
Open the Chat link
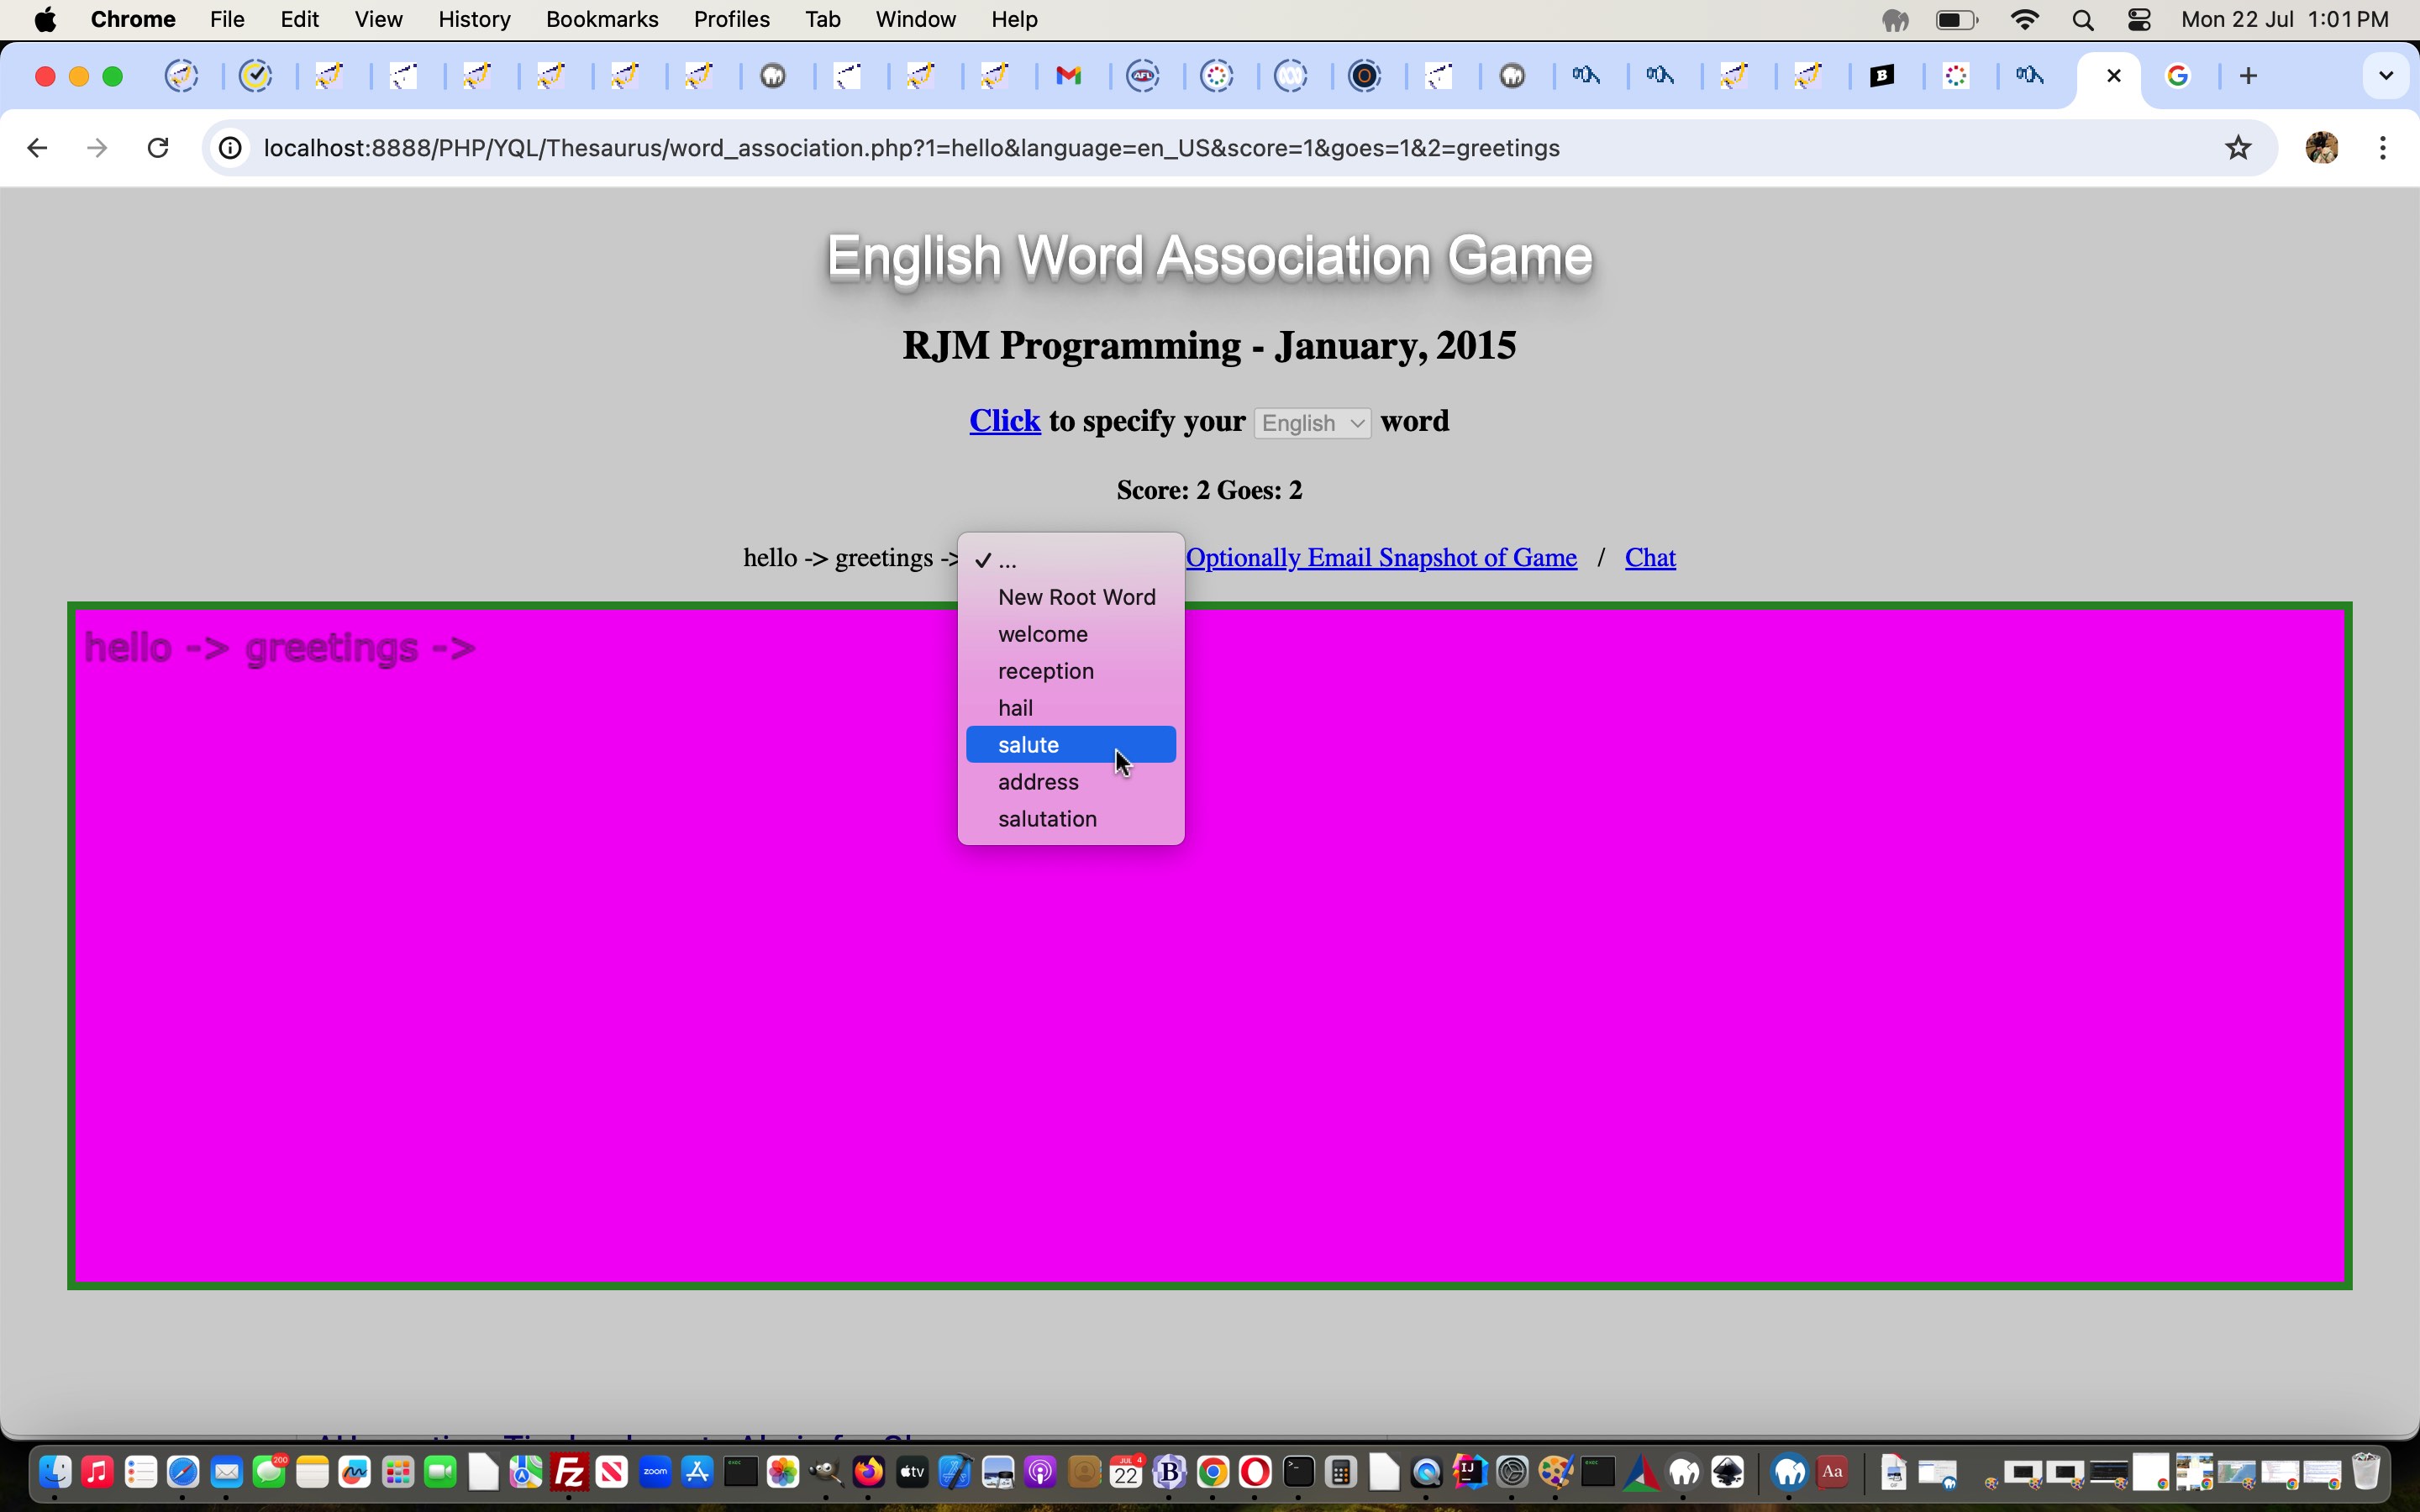click(x=1650, y=557)
